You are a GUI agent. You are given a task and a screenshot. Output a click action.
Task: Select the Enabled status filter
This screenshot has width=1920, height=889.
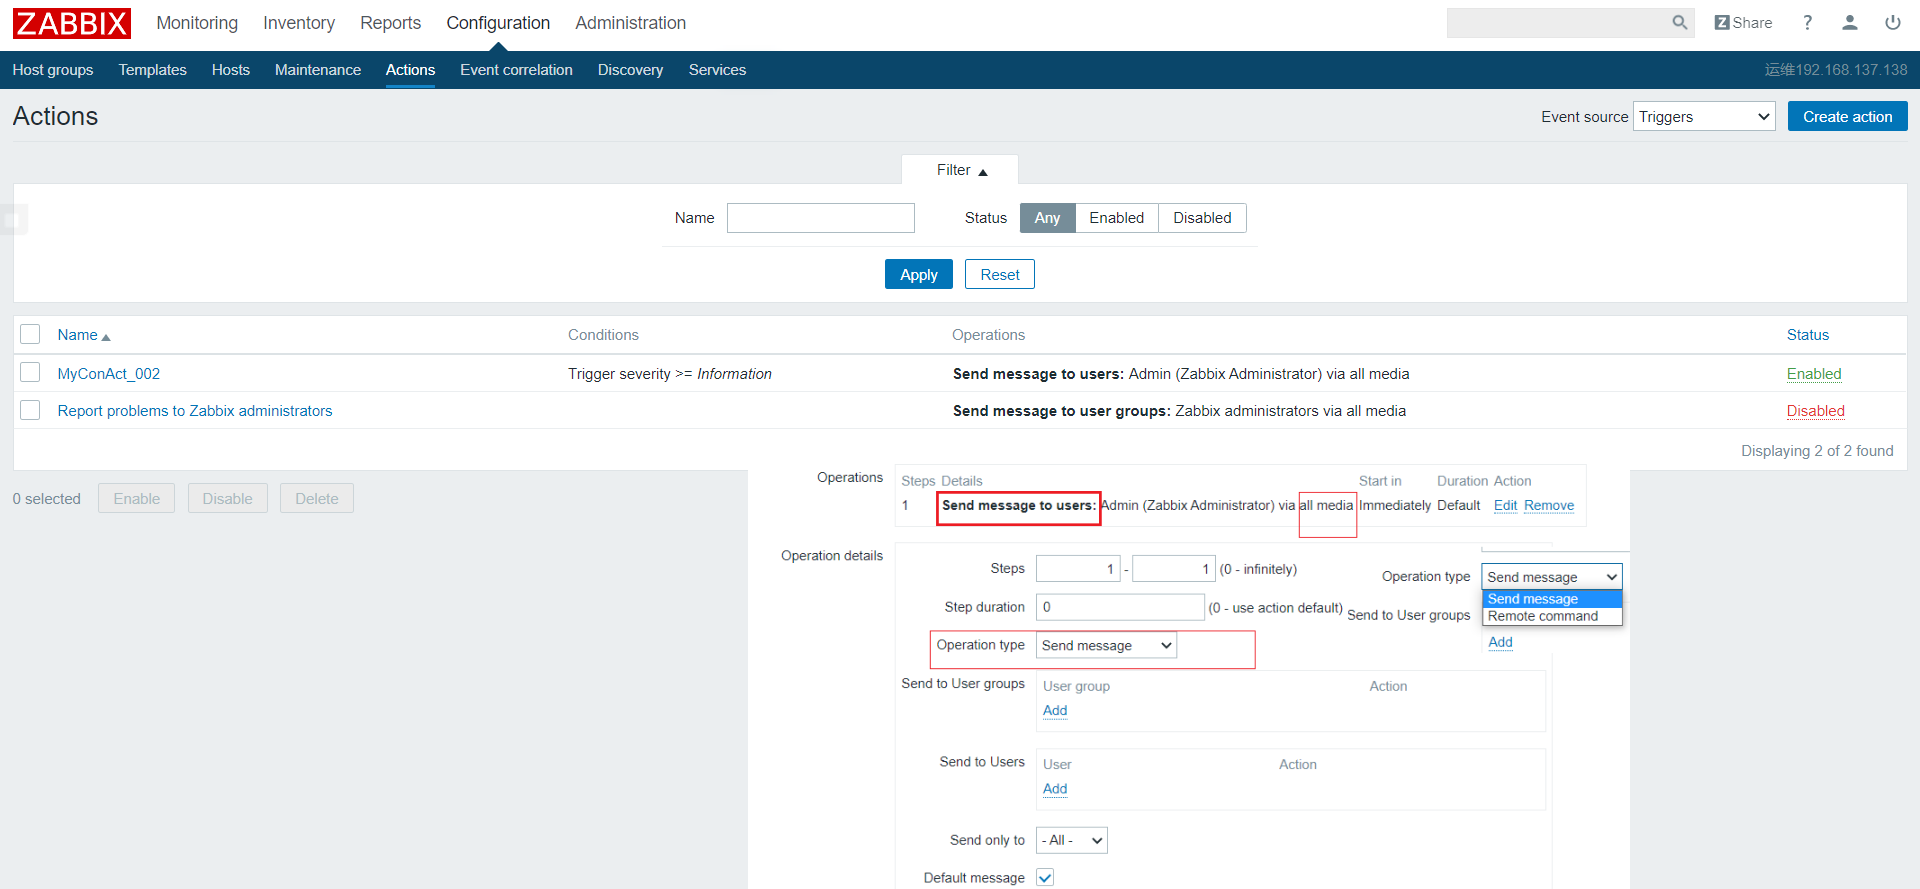click(x=1116, y=218)
